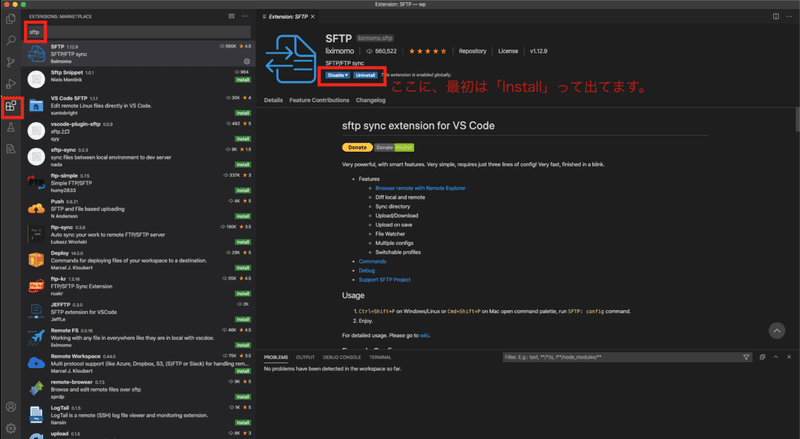Click the large SFTP extension logo
The height and width of the screenshot is (439, 800).
coord(291,59)
